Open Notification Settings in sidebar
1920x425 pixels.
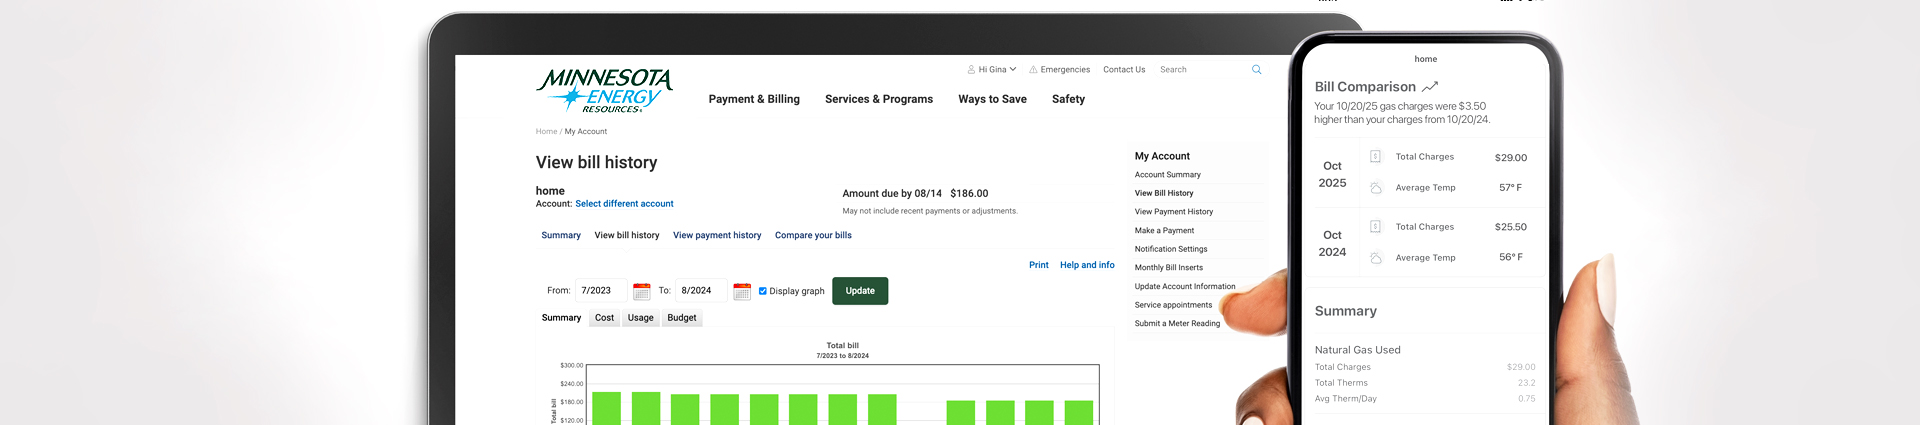tap(1171, 249)
